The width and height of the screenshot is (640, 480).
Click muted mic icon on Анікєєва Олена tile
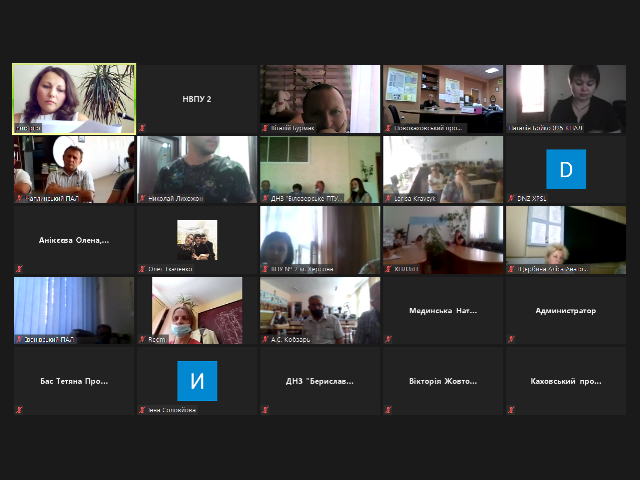(x=19, y=269)
